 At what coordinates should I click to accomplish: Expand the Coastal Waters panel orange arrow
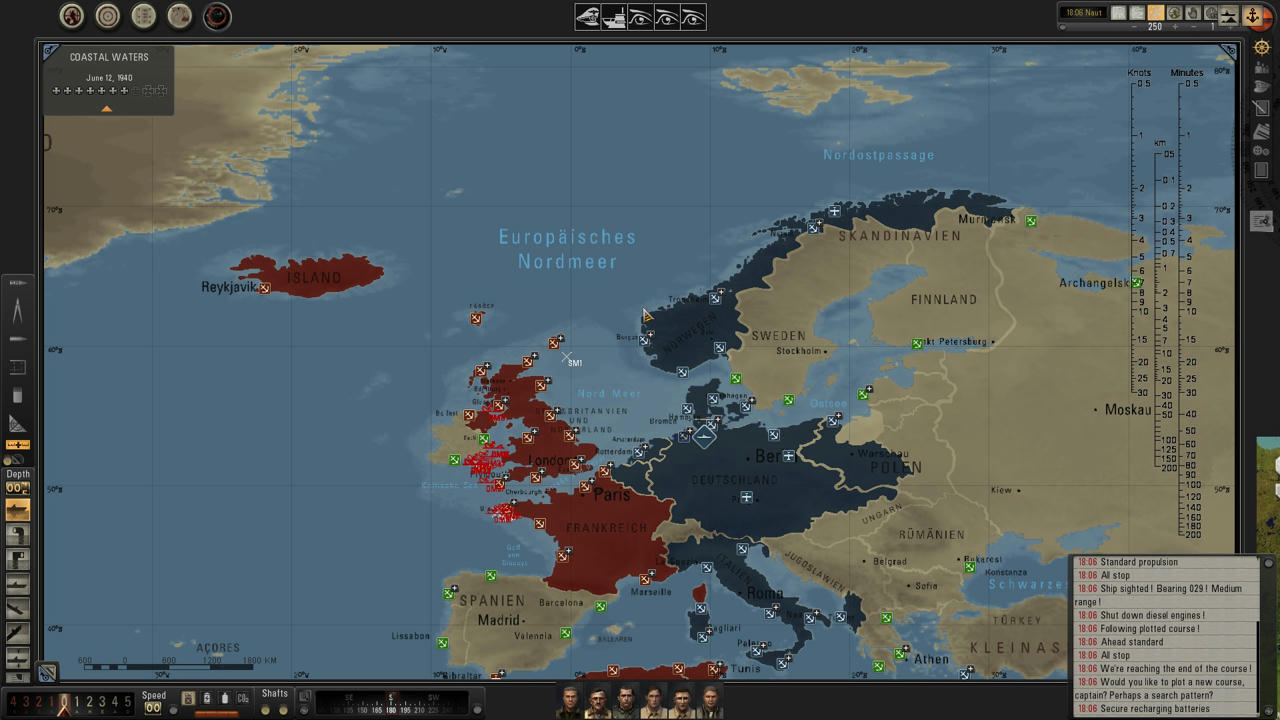click(x=107, y=108)
